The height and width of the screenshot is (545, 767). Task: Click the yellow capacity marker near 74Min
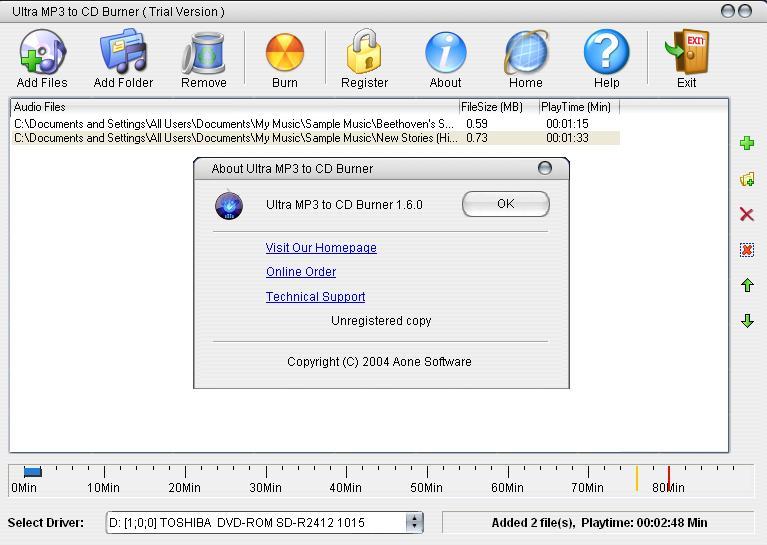click(x=636, y=478)
